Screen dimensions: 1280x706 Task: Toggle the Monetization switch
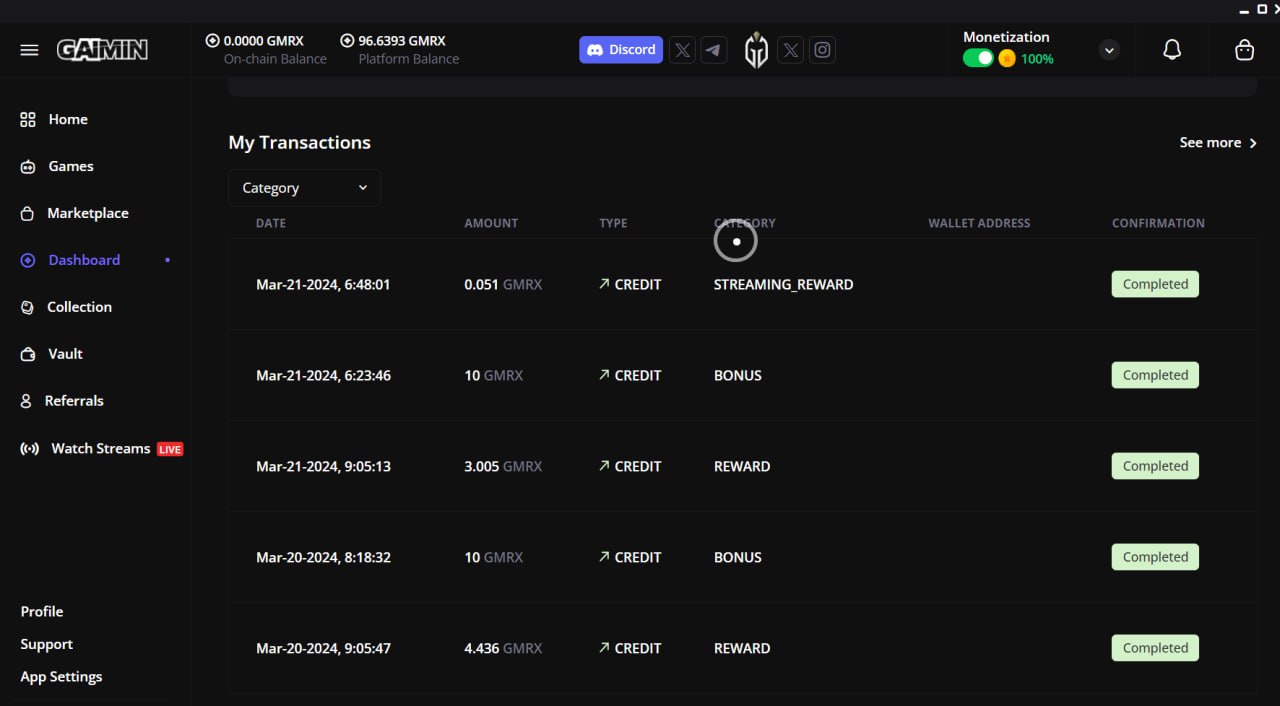(x=978, y=59)
